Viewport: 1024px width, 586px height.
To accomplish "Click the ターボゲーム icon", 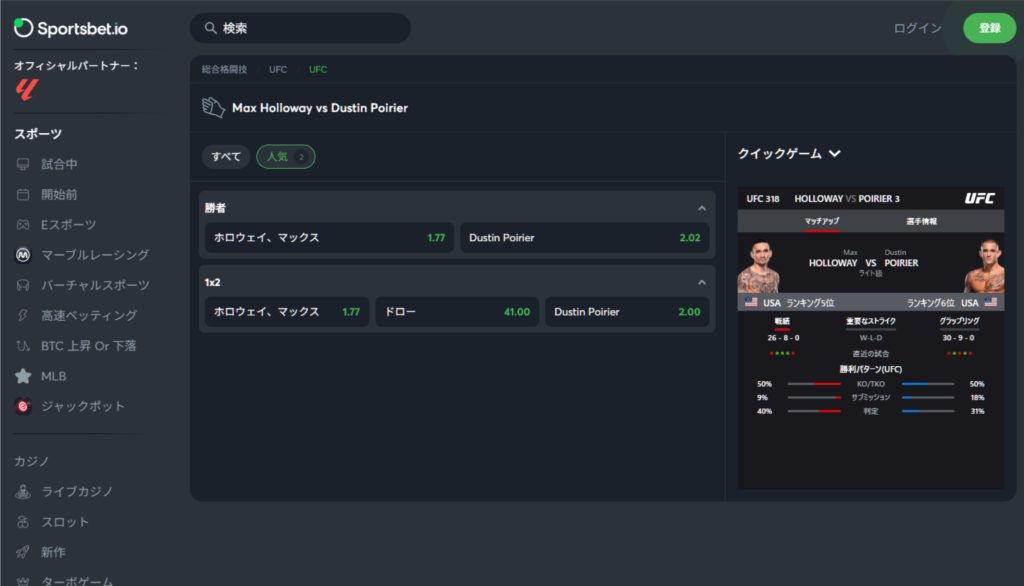I will [x=23, y=581].
